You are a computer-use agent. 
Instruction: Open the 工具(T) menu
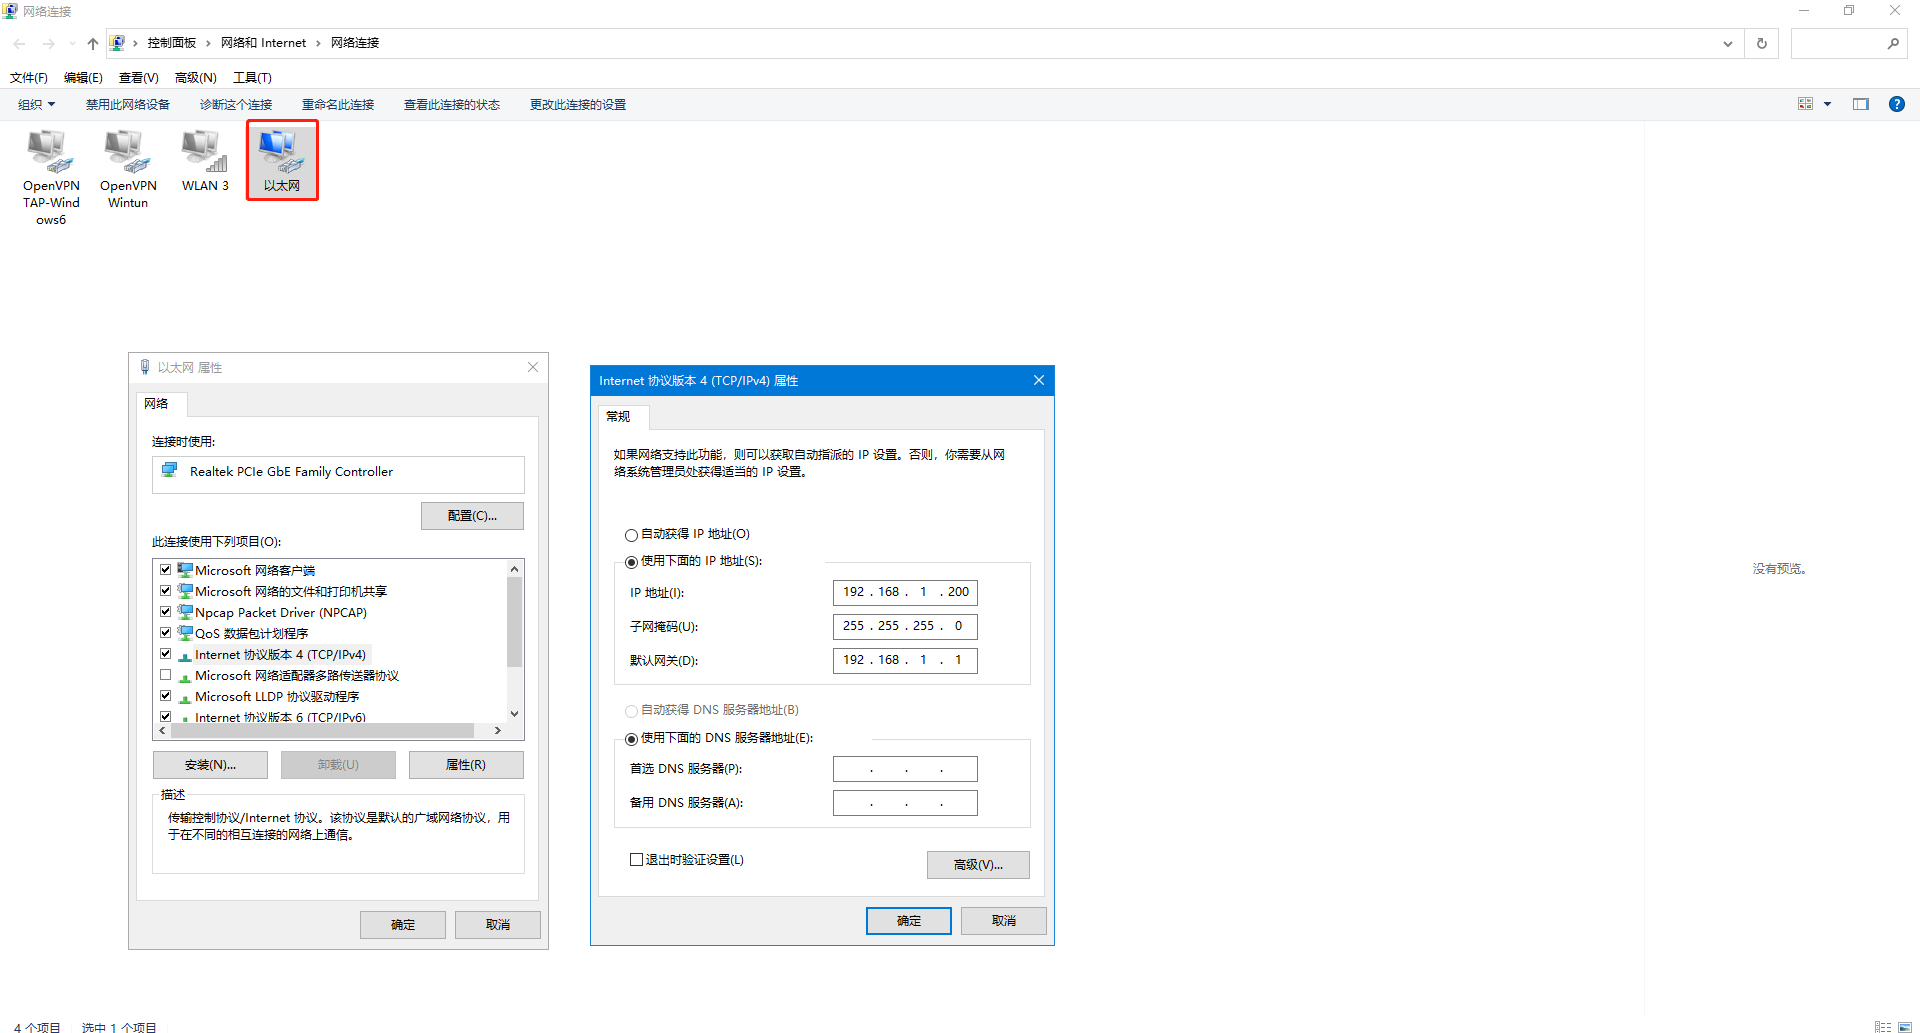click(x=252, y=77)
